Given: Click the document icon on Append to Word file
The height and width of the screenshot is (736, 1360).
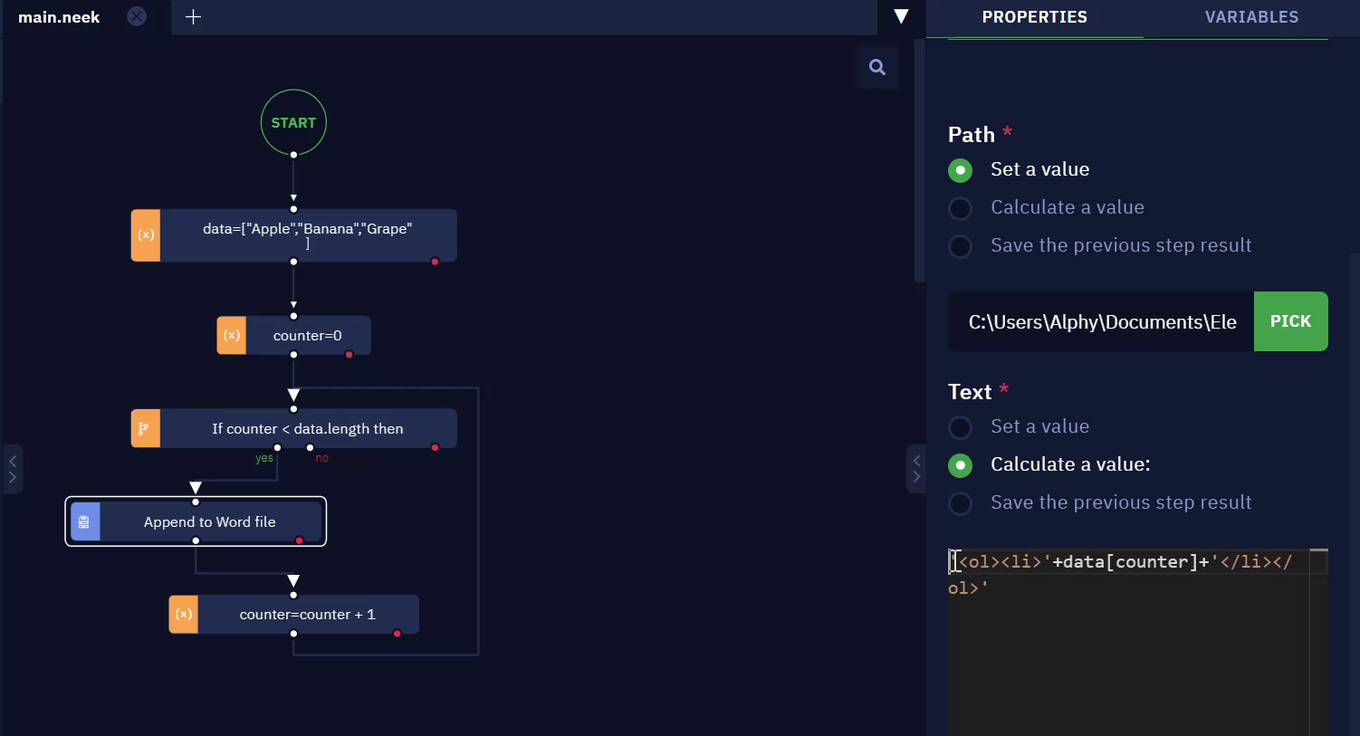Looking at the screenshot, I should click(85, 522).
